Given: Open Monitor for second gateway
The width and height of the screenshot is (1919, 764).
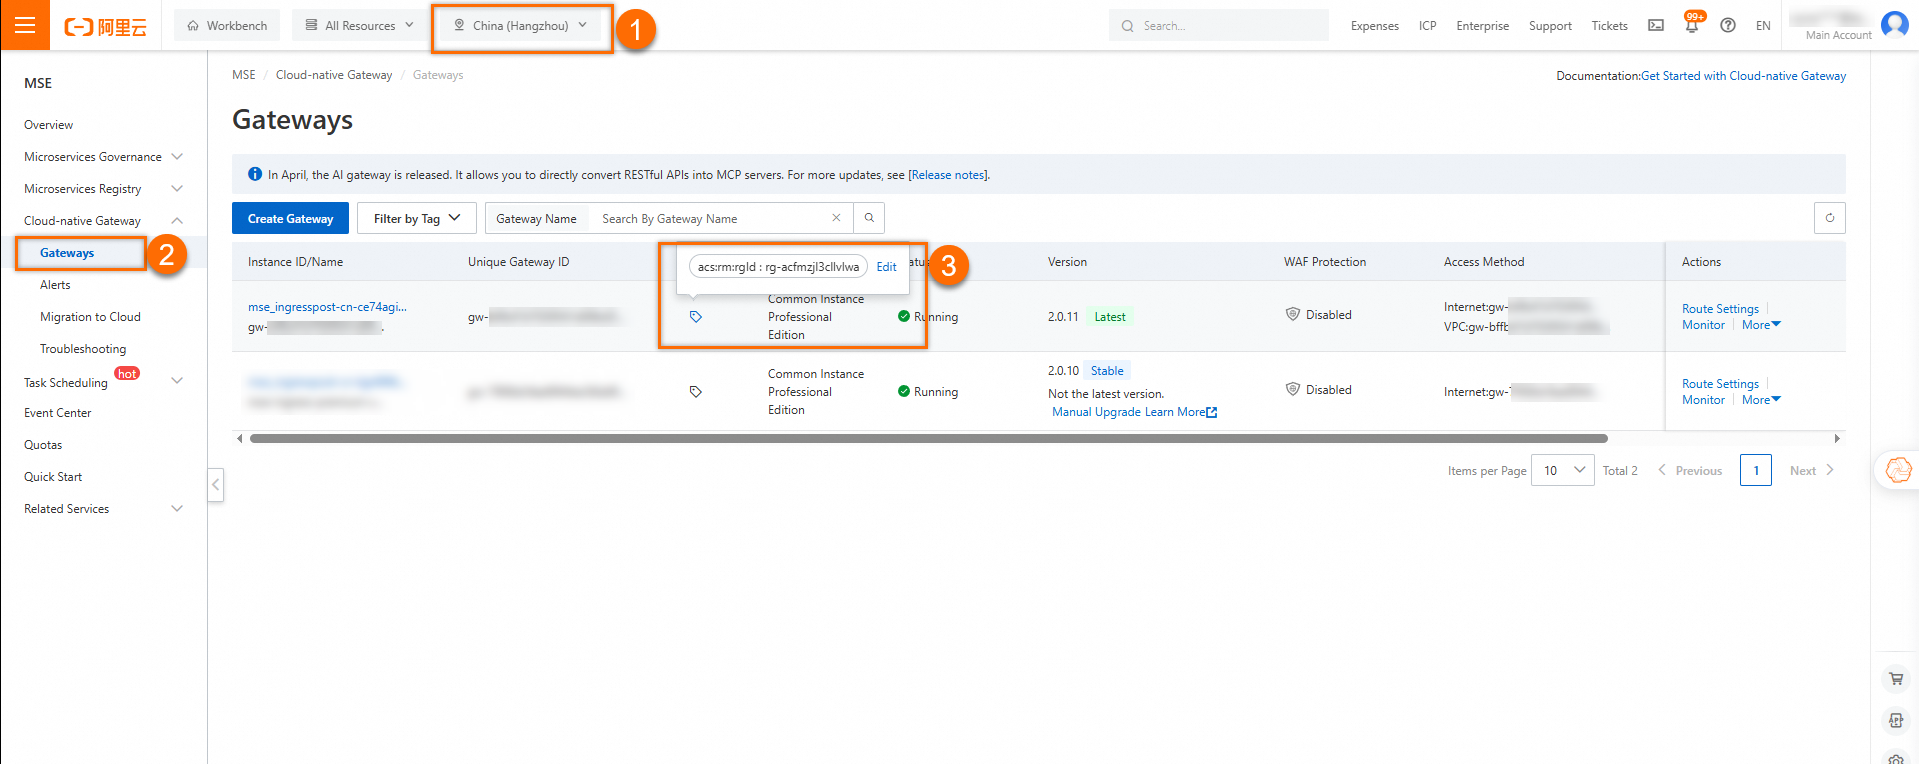Looking at the screenshot, I should click(1703, 400).
